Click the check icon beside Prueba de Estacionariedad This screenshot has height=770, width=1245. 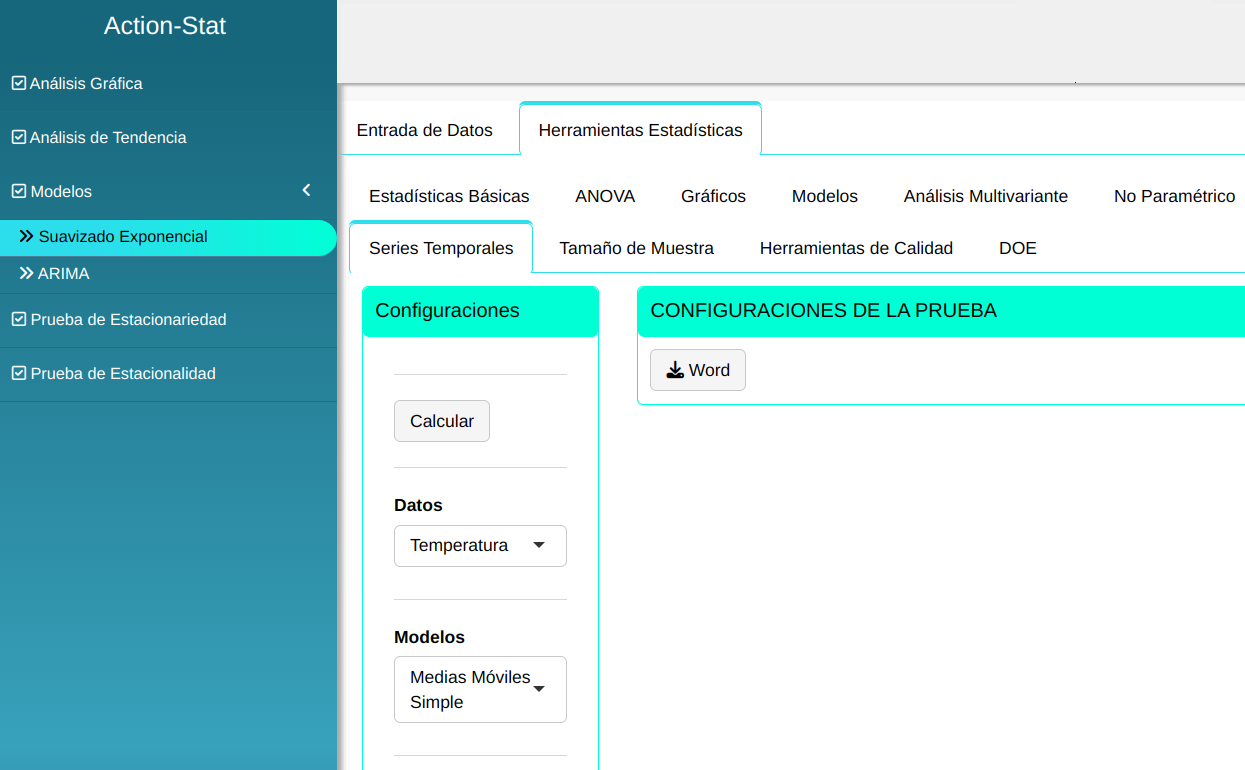[x=18, y=320]
